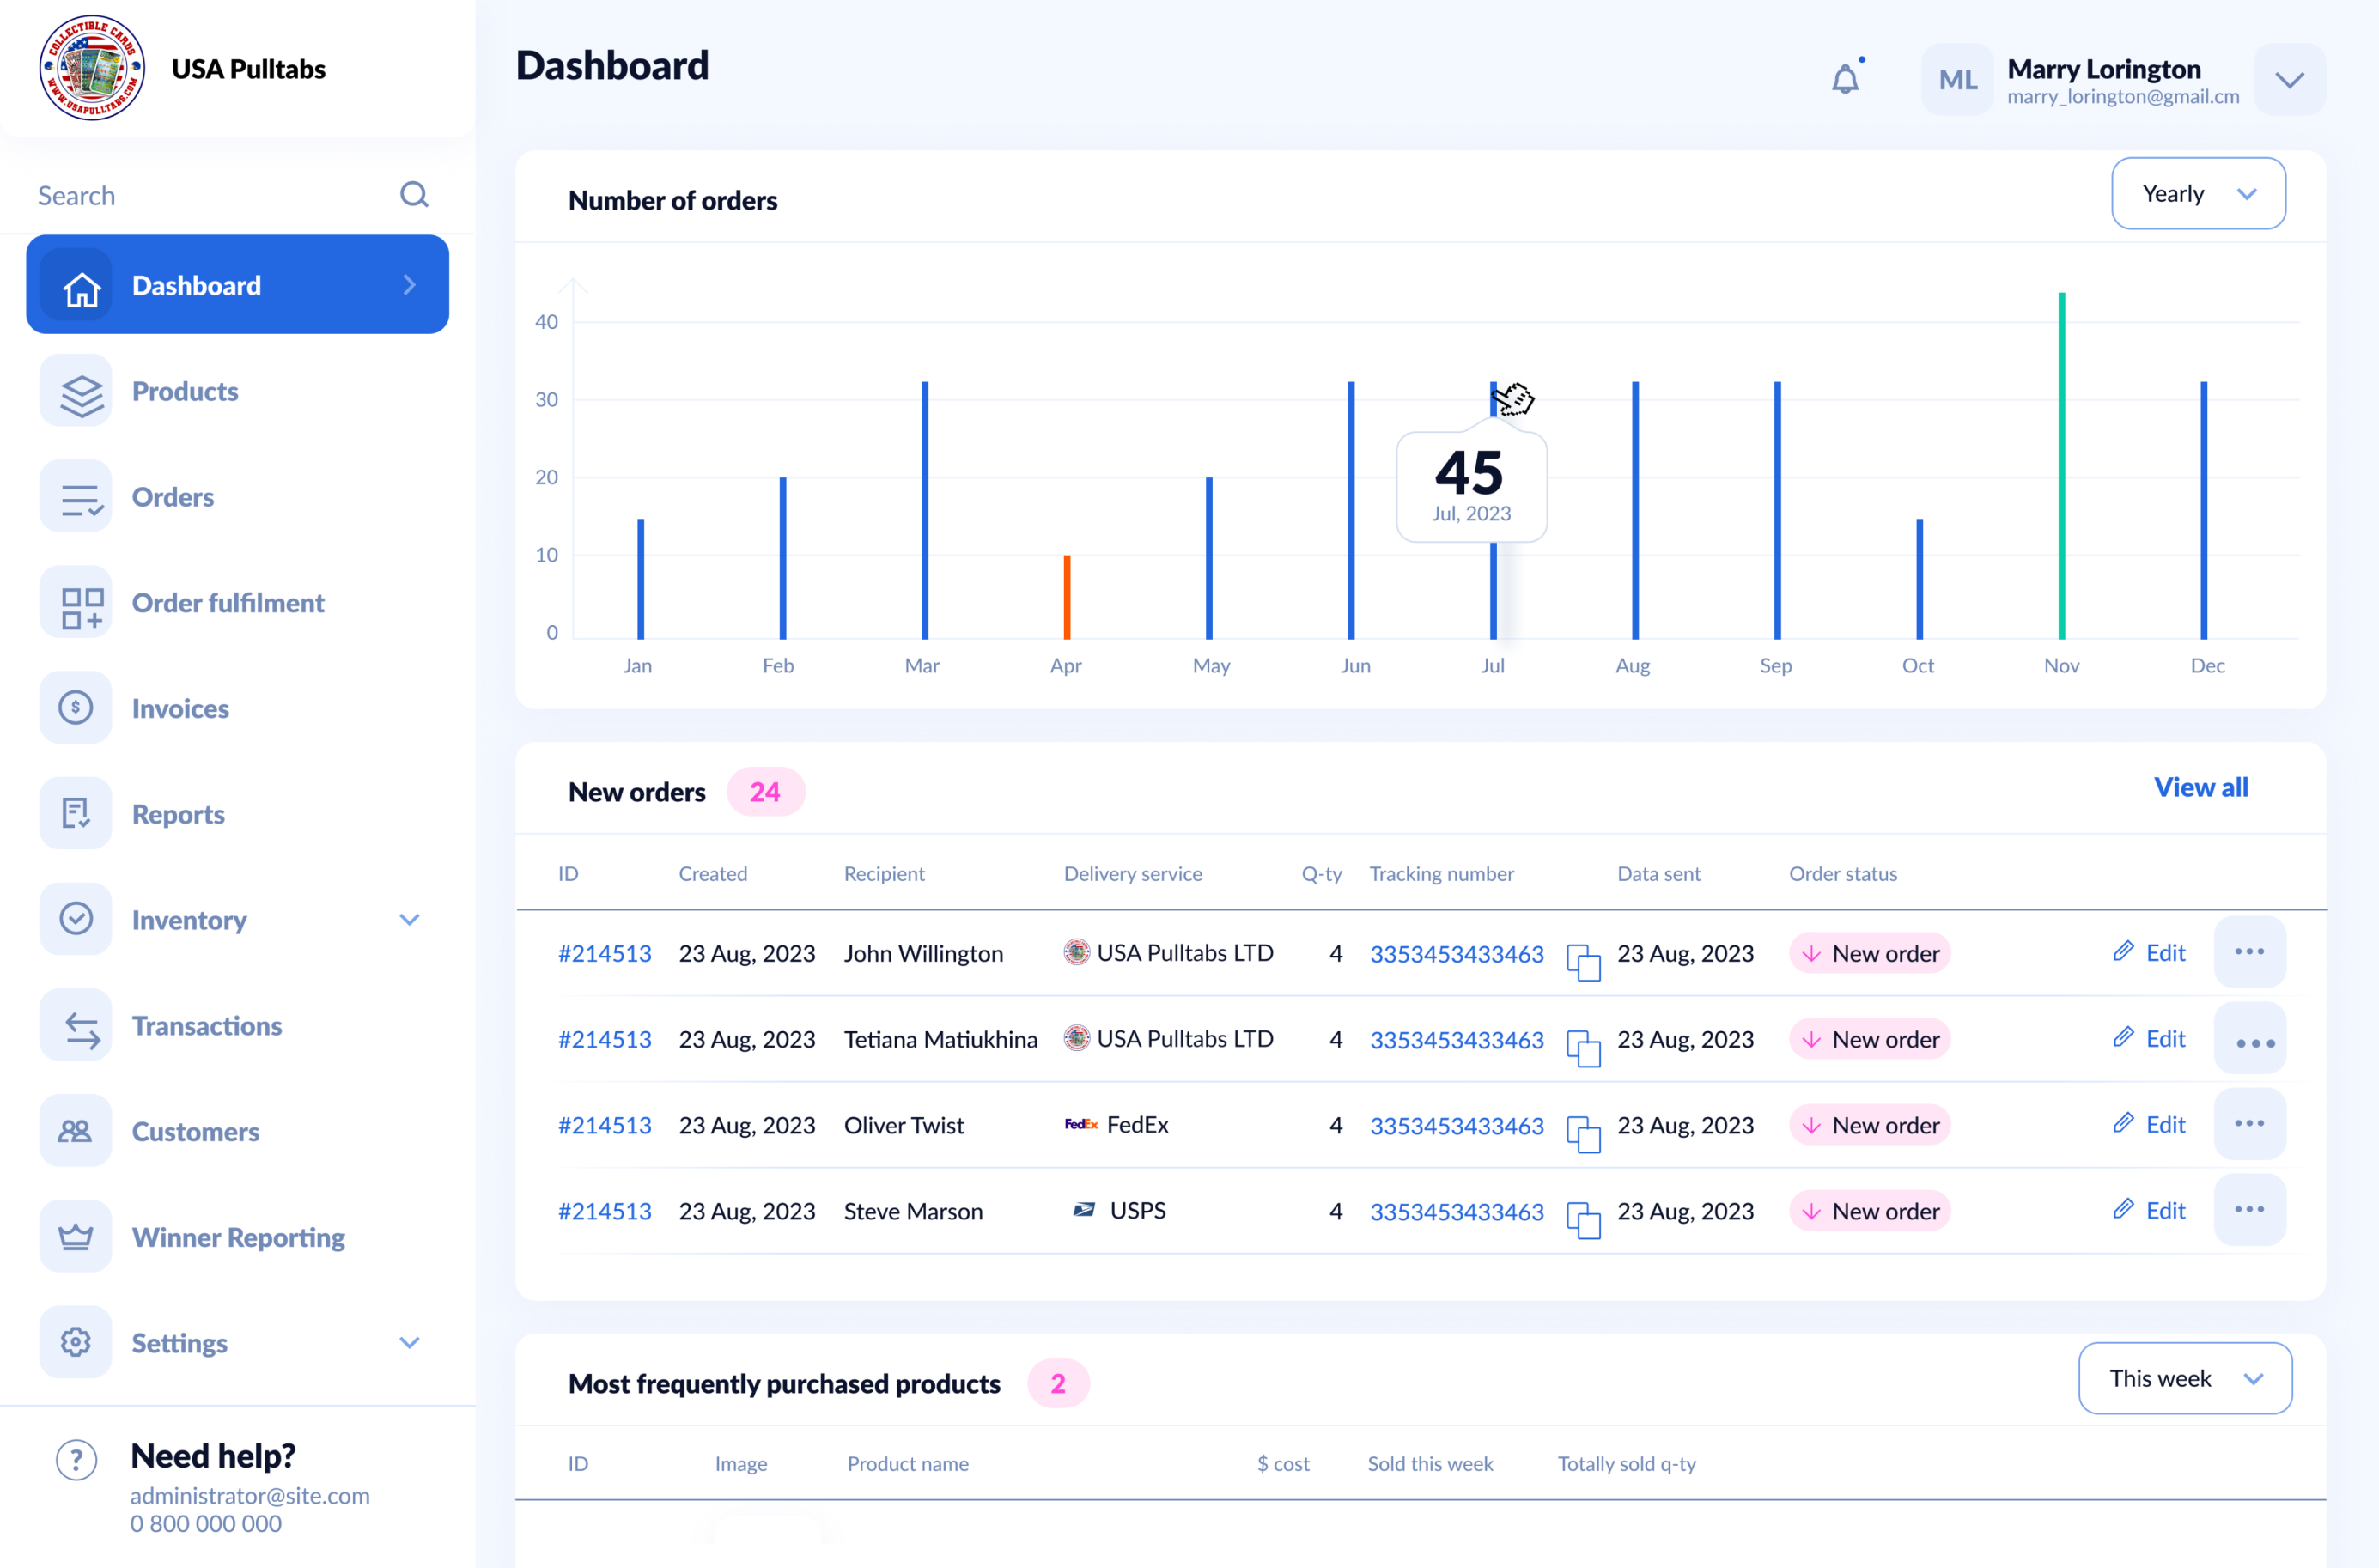Open three-dots menu for Steve Marson order

(2249, 1209)
